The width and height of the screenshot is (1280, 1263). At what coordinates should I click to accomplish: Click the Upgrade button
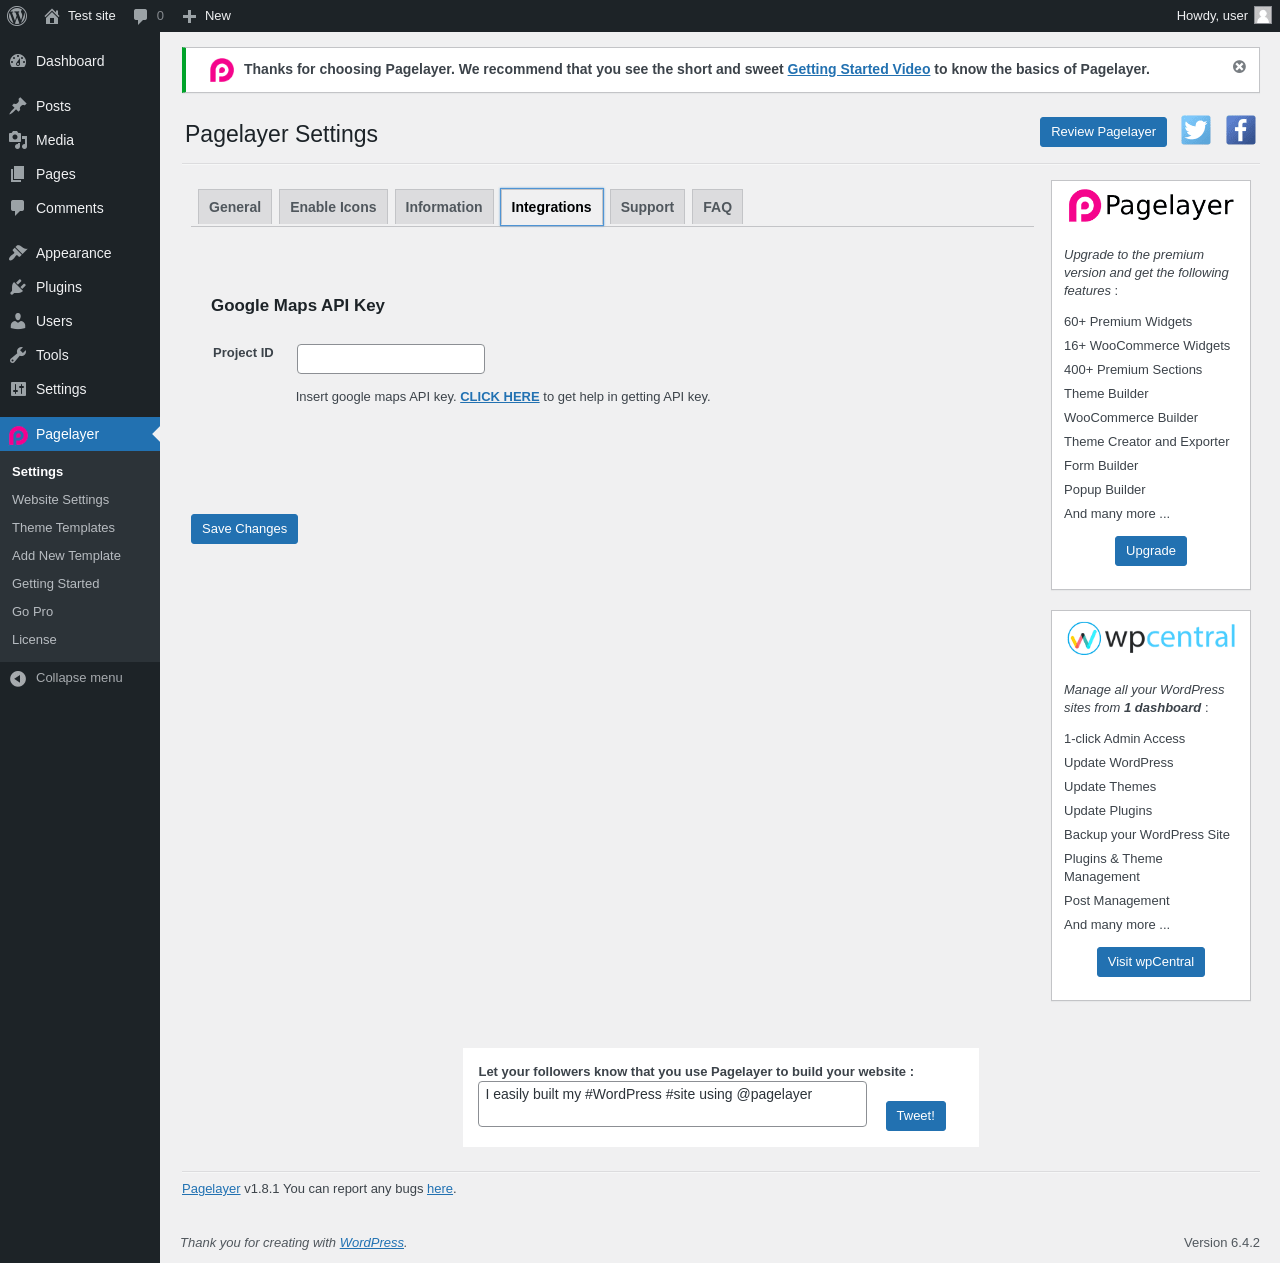click(1151, 551)
